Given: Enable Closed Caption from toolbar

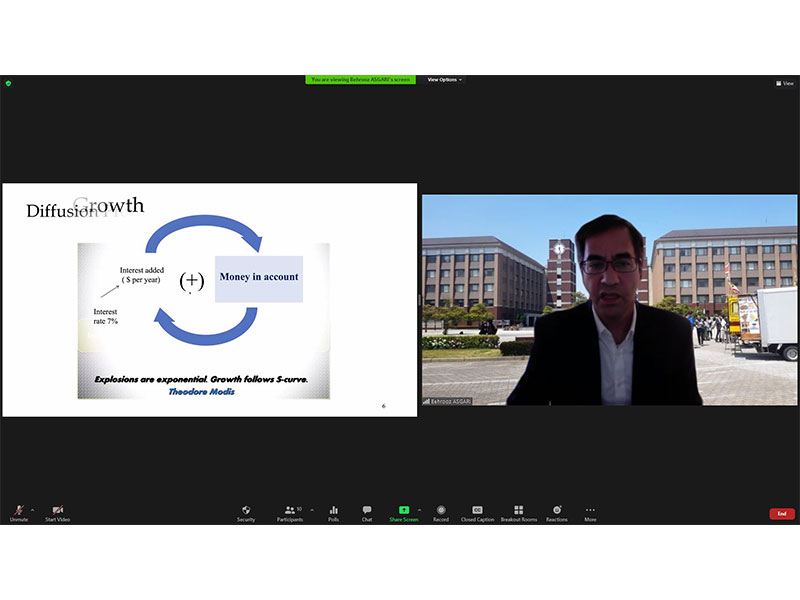Looking at the screenshot, I should coord(477,511).
